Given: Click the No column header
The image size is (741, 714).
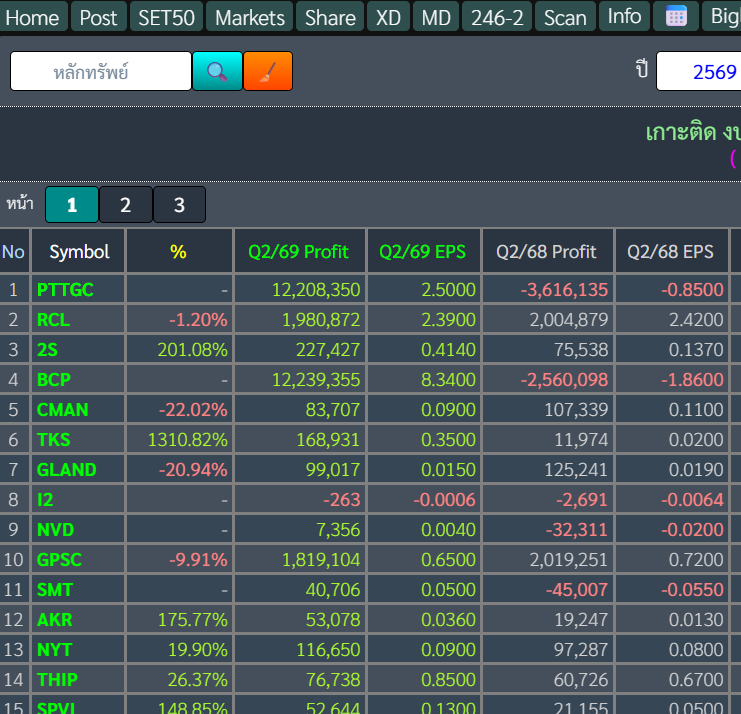Looking at the screenshot, I should [x=14, y=251].
